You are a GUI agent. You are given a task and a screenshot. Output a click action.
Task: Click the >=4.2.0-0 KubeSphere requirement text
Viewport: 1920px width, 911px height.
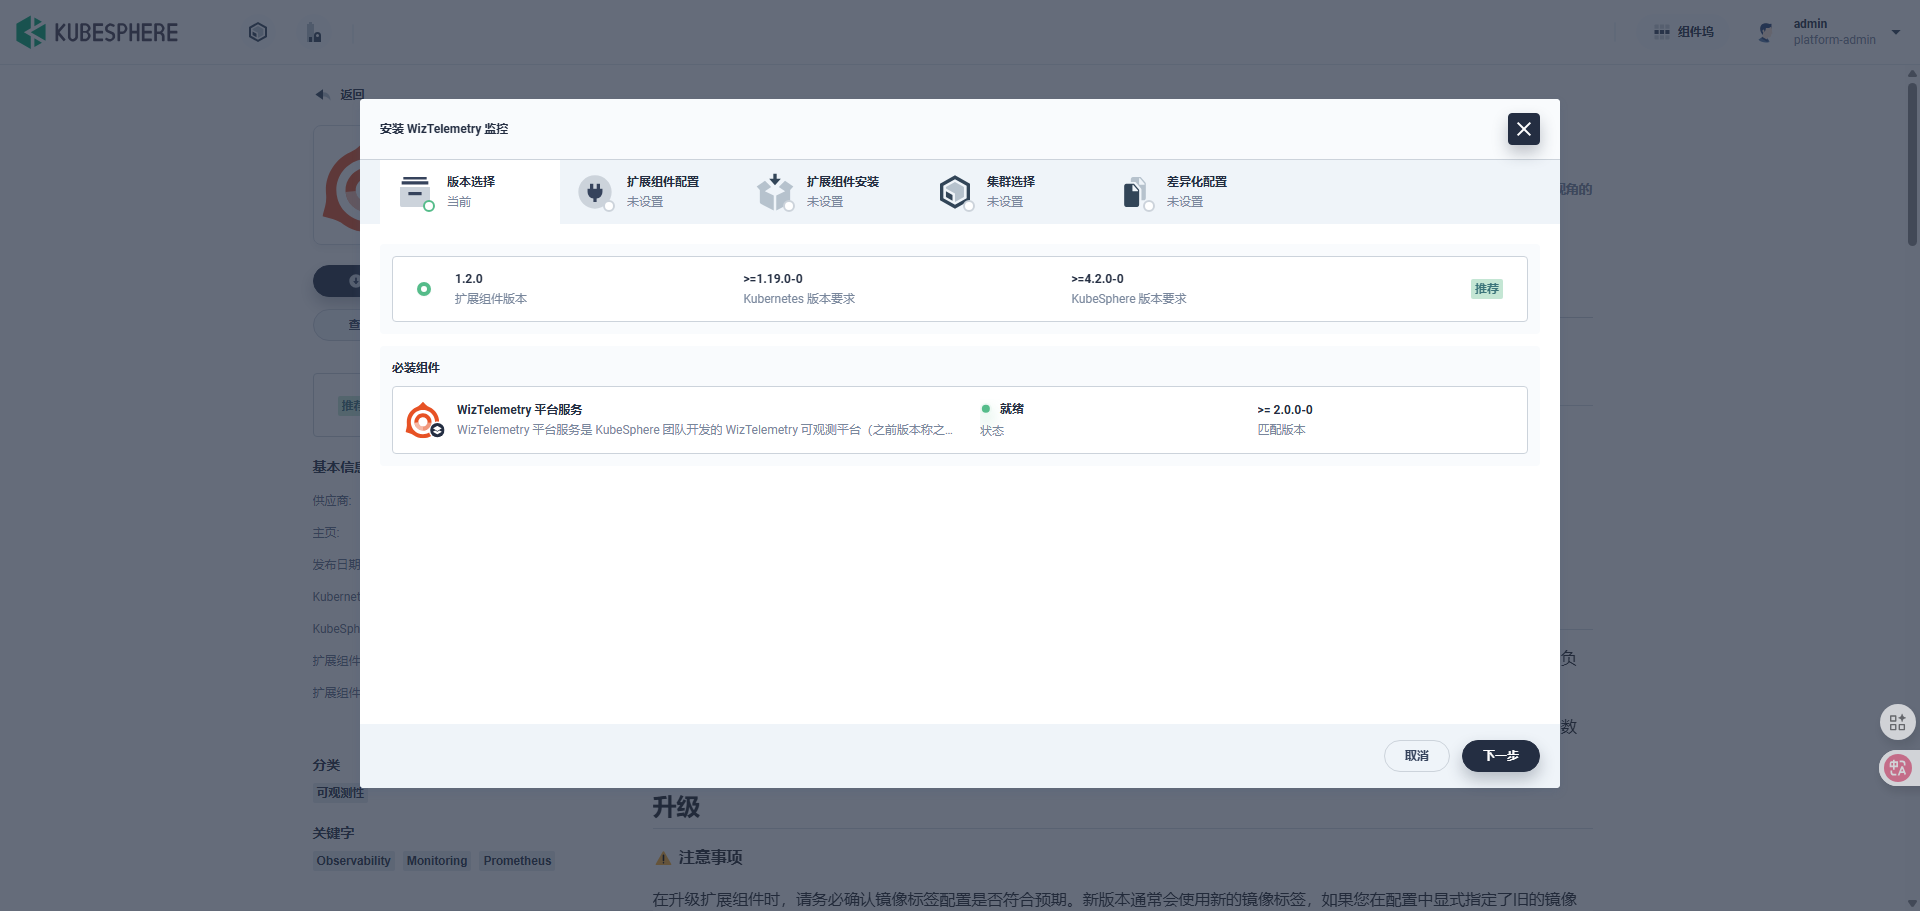[1097, 279]
